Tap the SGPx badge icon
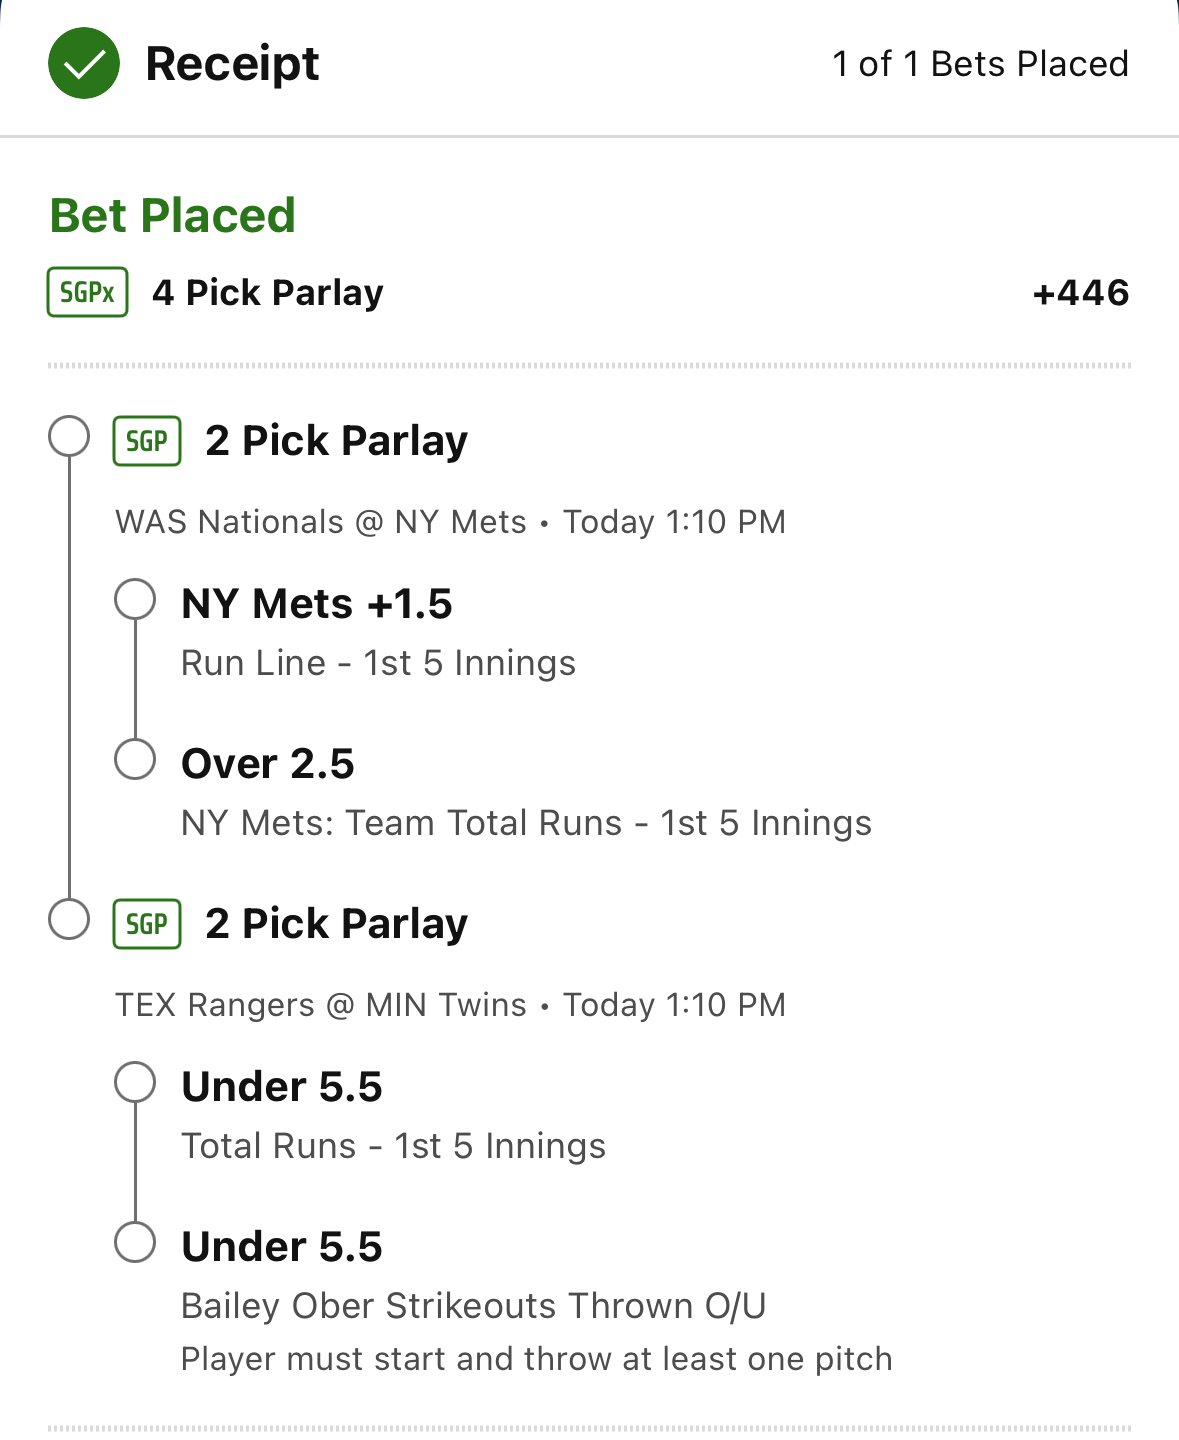Image resolution: width=1179 pixels, height=1440 pixels. click(88, 292)
